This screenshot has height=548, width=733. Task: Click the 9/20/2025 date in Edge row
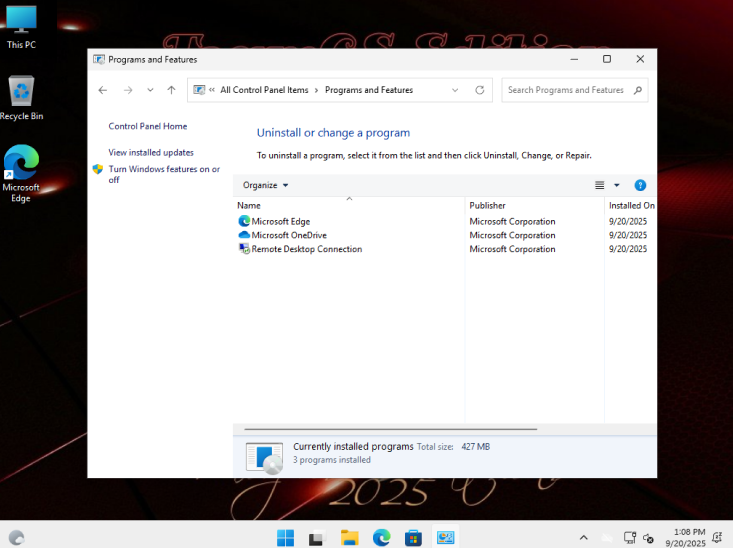pos(628,221)
